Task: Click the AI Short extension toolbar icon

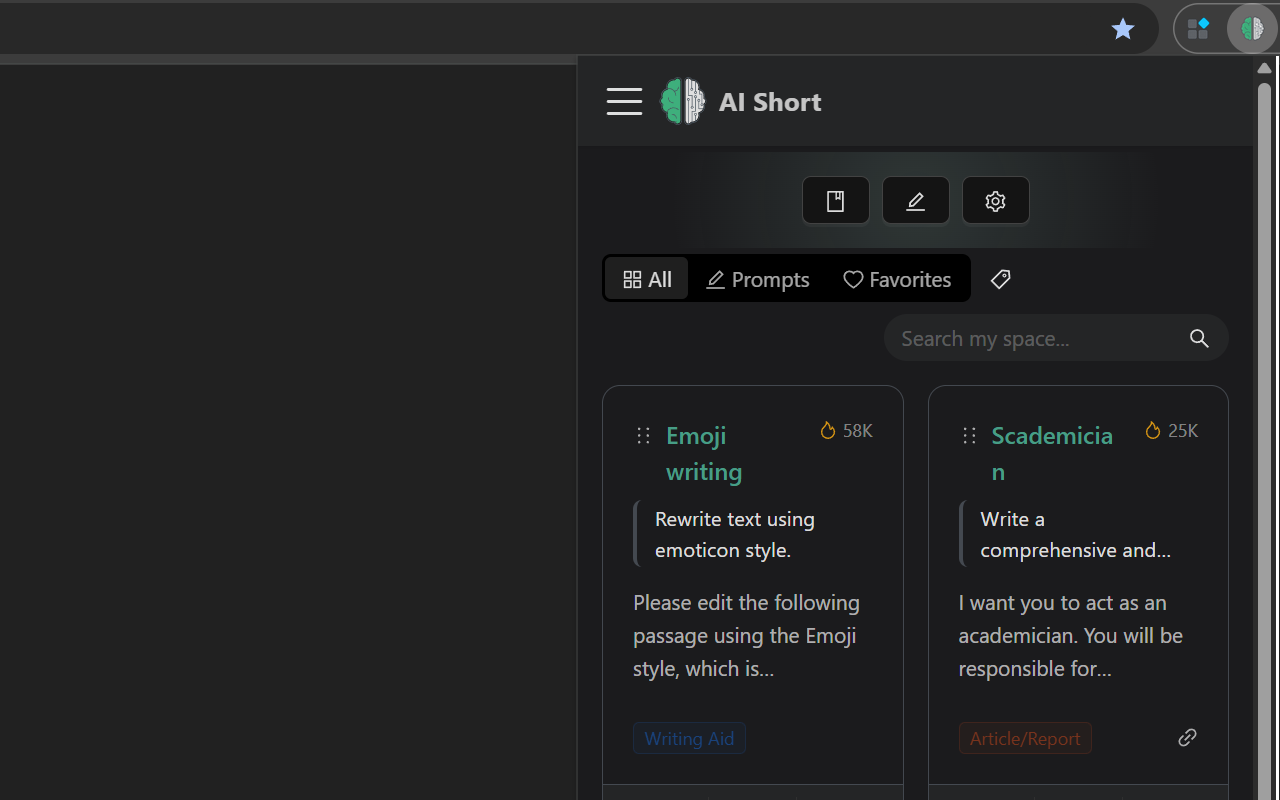Action: click(1252, 29)
